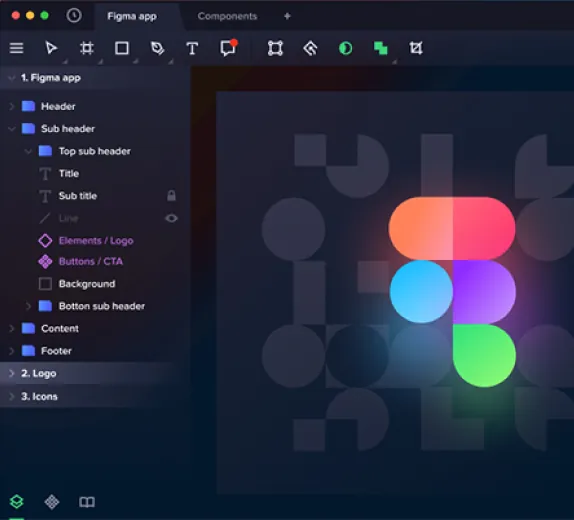Select the Elements / Logo layer

pos(96,241)
